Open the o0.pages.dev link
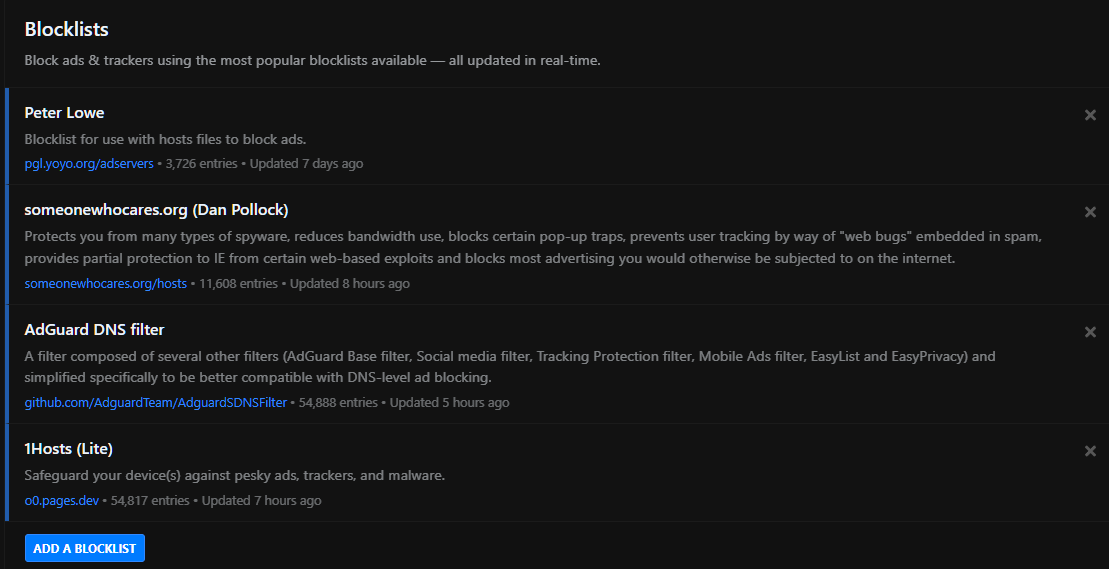 61,500
